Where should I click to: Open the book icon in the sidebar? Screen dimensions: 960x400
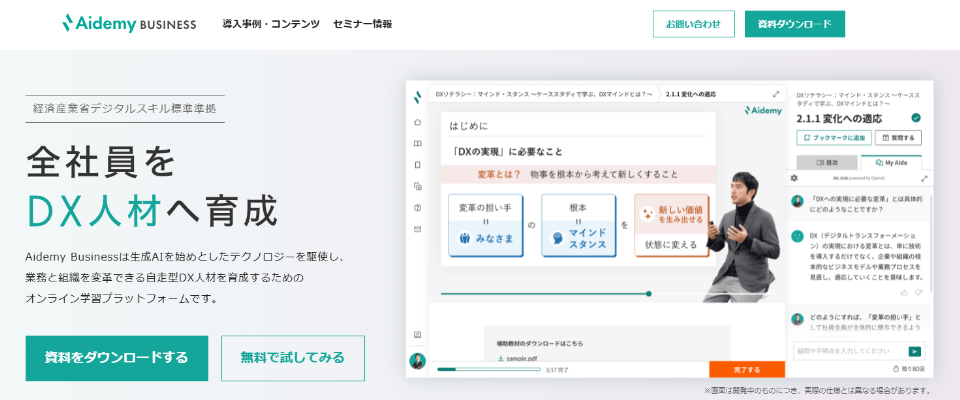(x=418, y=143)
